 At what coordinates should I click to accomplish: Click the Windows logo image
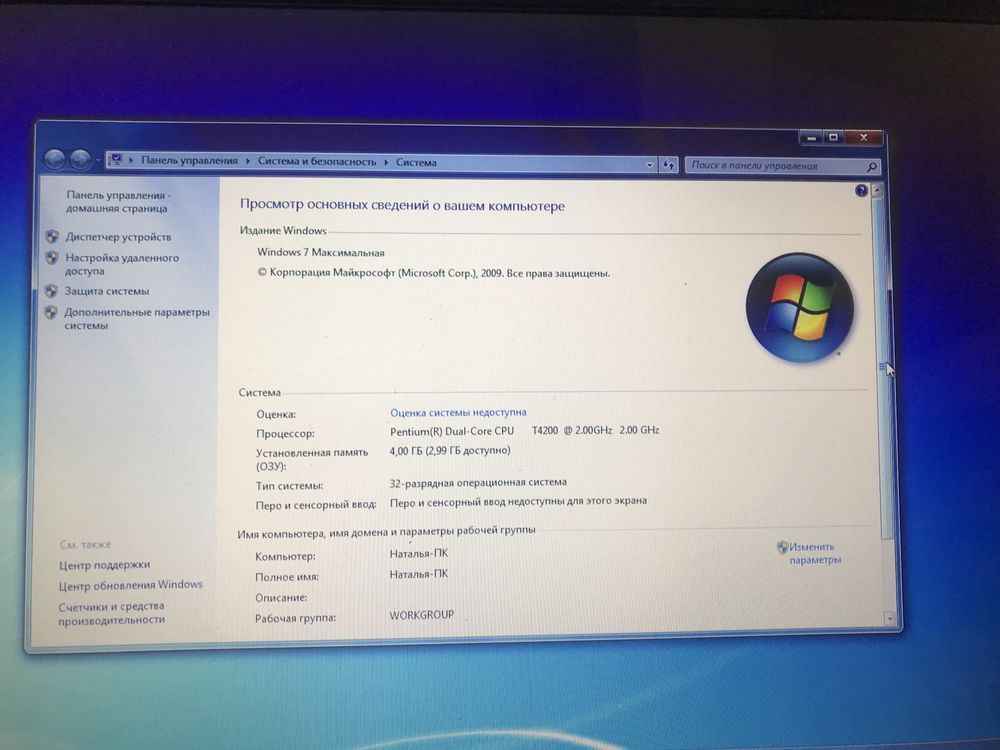click(800, 307)
